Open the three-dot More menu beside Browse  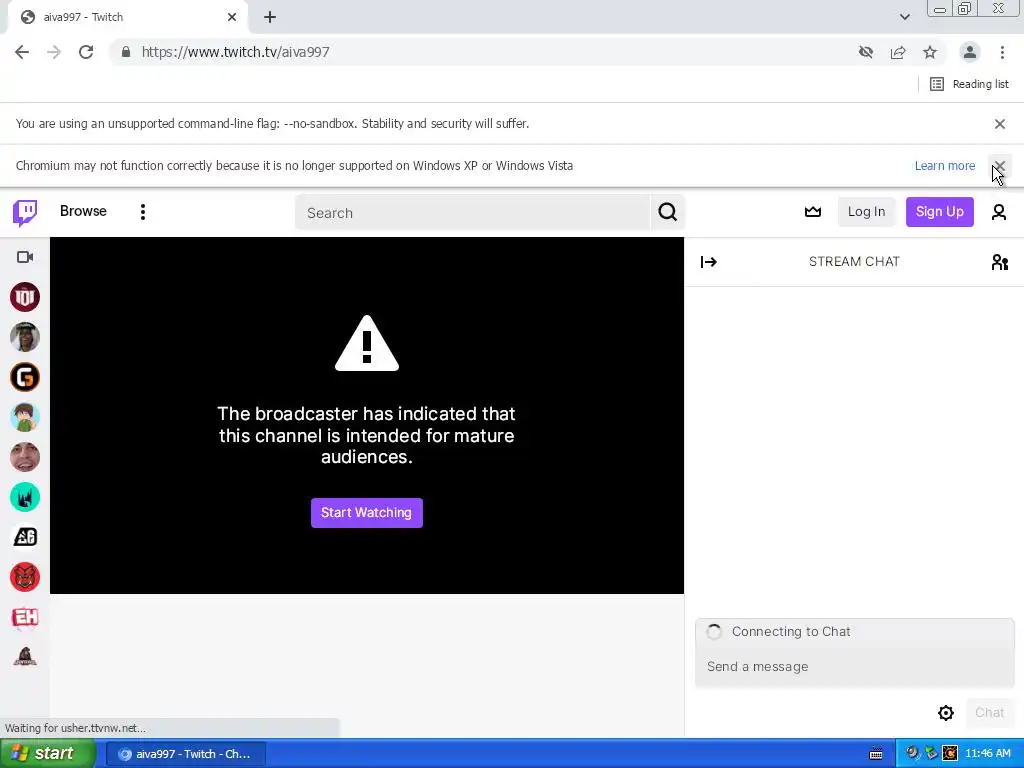142,212
